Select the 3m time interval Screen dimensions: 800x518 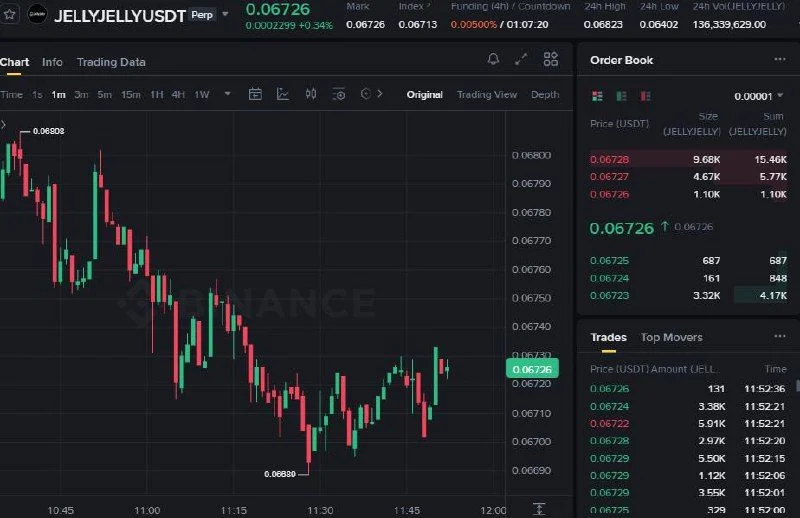[81, 95]
